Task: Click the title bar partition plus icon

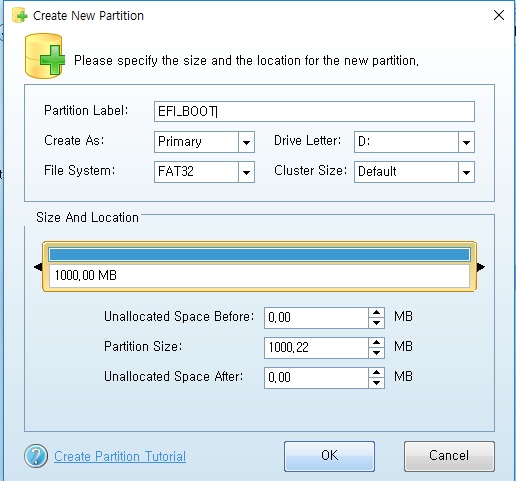Action: 19,15
